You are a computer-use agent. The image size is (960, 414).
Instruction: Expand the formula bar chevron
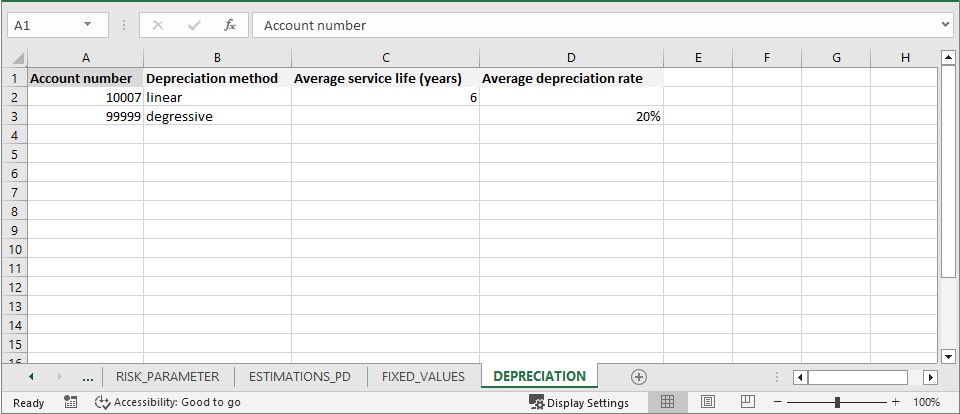(x=947, y=25)
